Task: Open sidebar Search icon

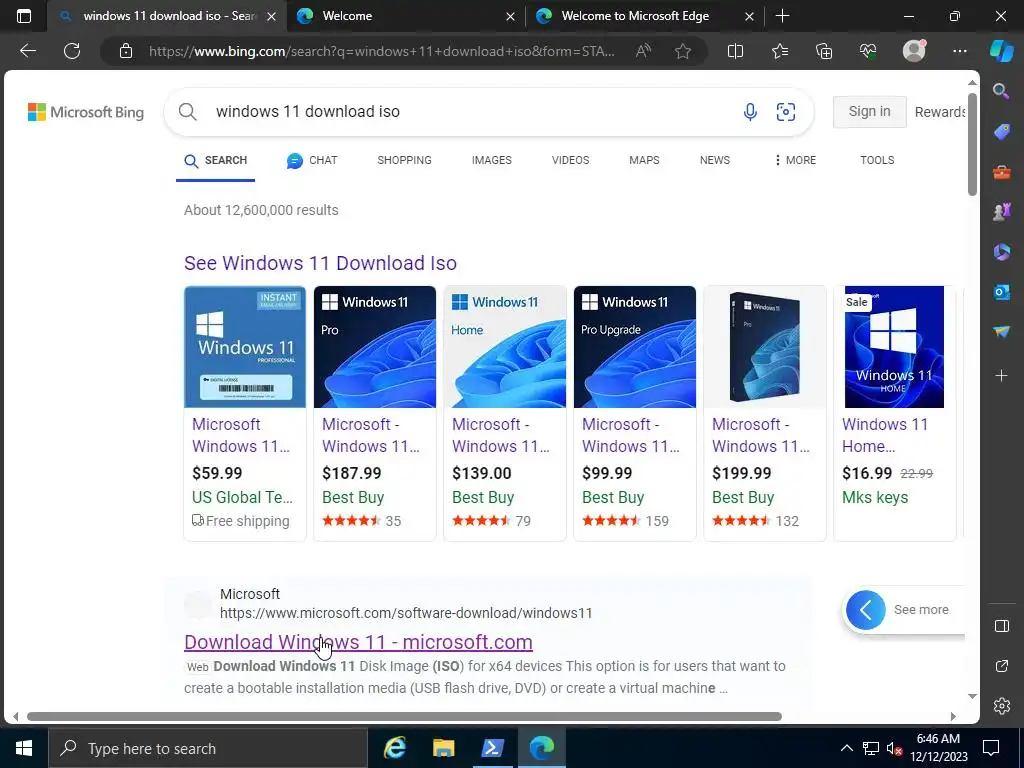Action: [1001, 91]
